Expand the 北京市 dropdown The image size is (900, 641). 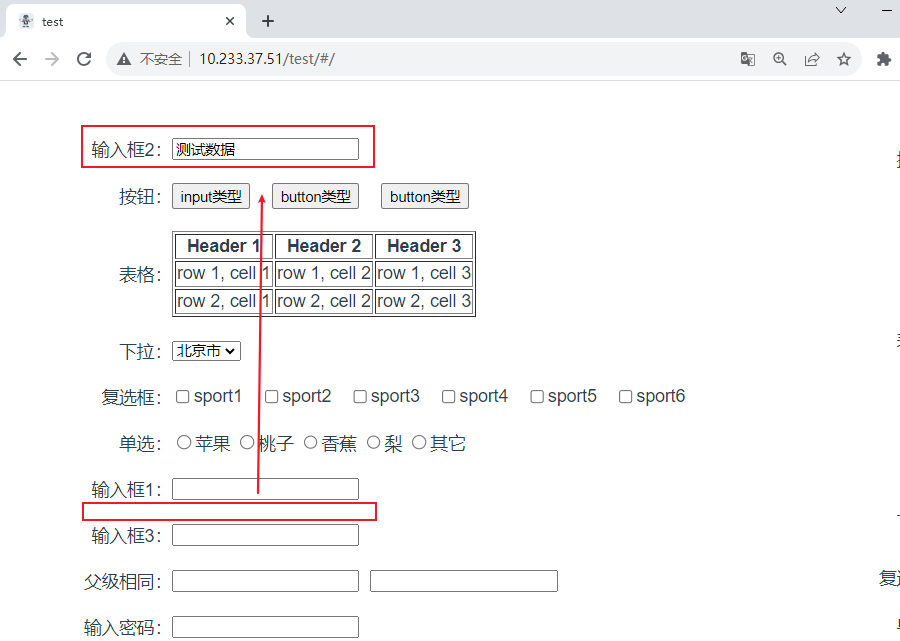point(206,351)
